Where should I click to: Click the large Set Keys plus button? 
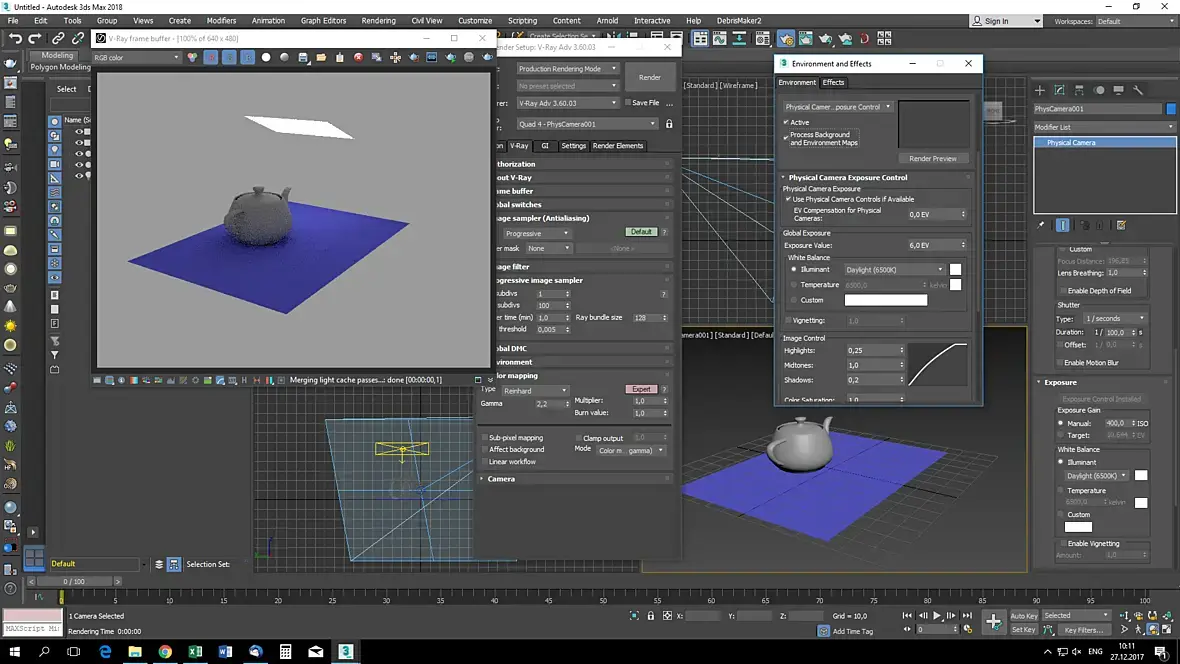click(x=993, y=622)
